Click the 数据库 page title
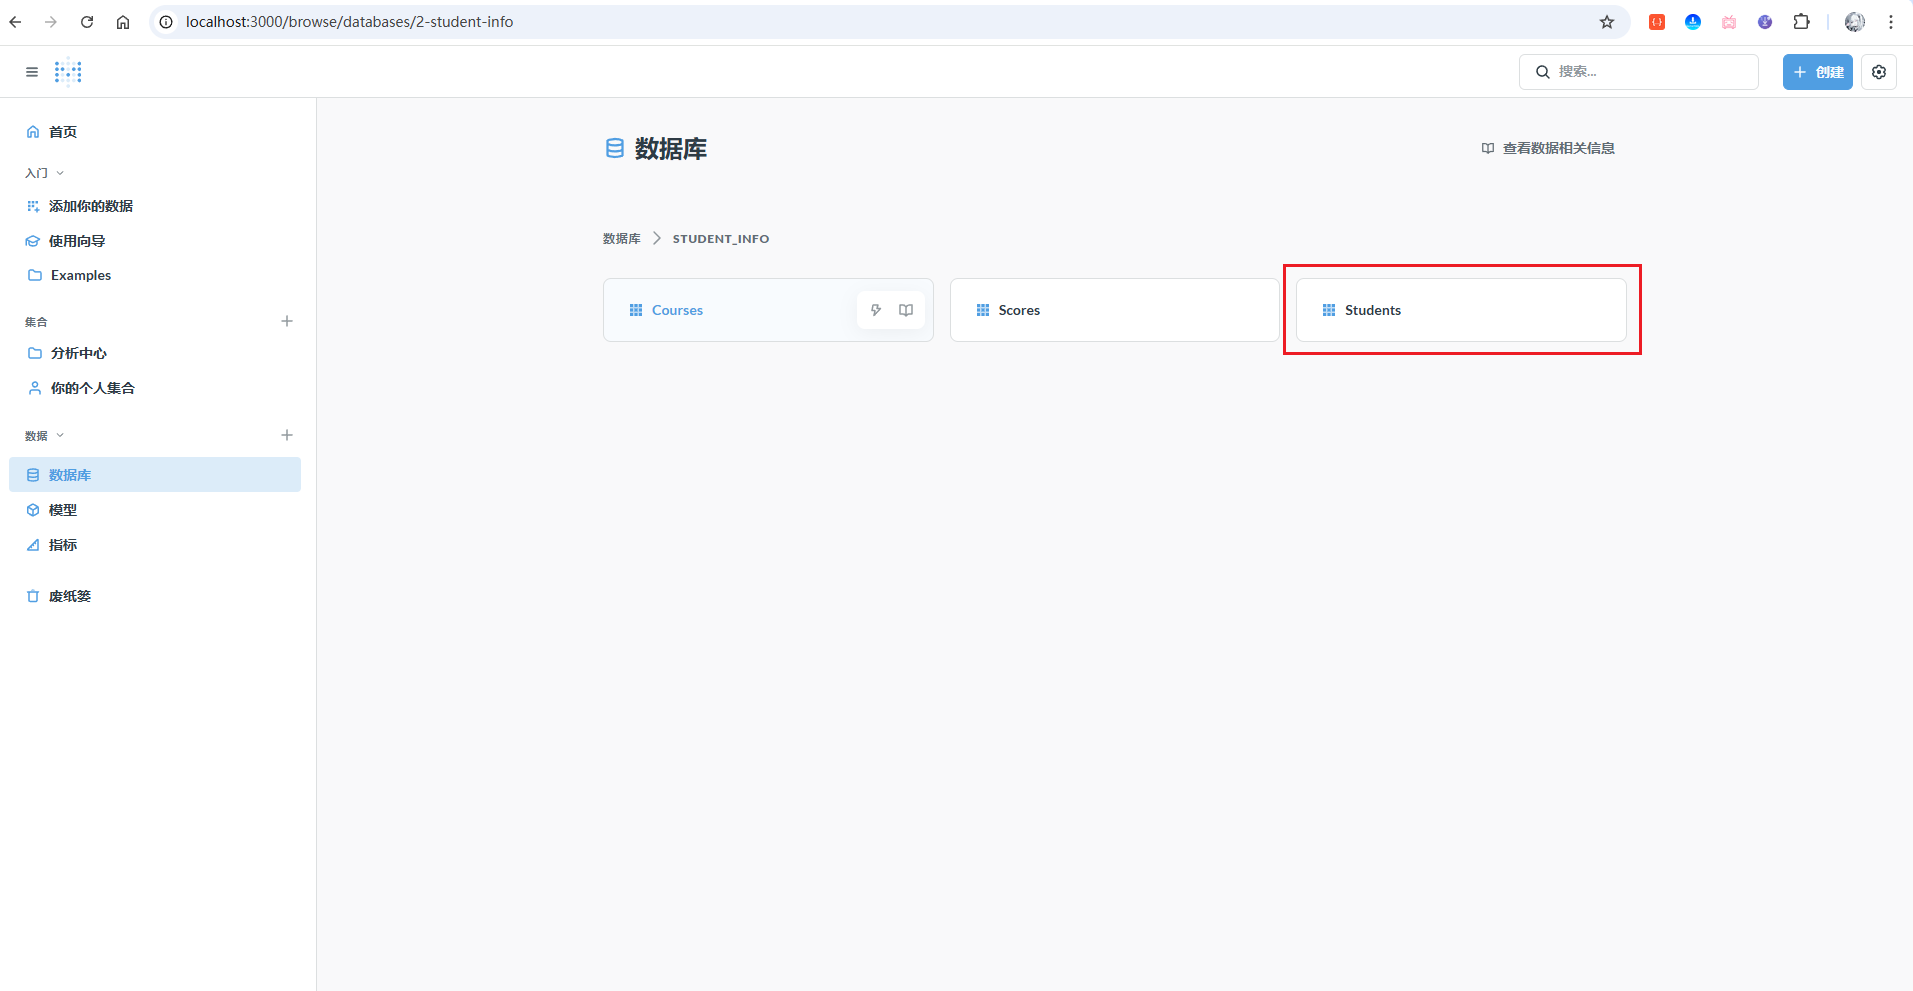 pos(671,149)
